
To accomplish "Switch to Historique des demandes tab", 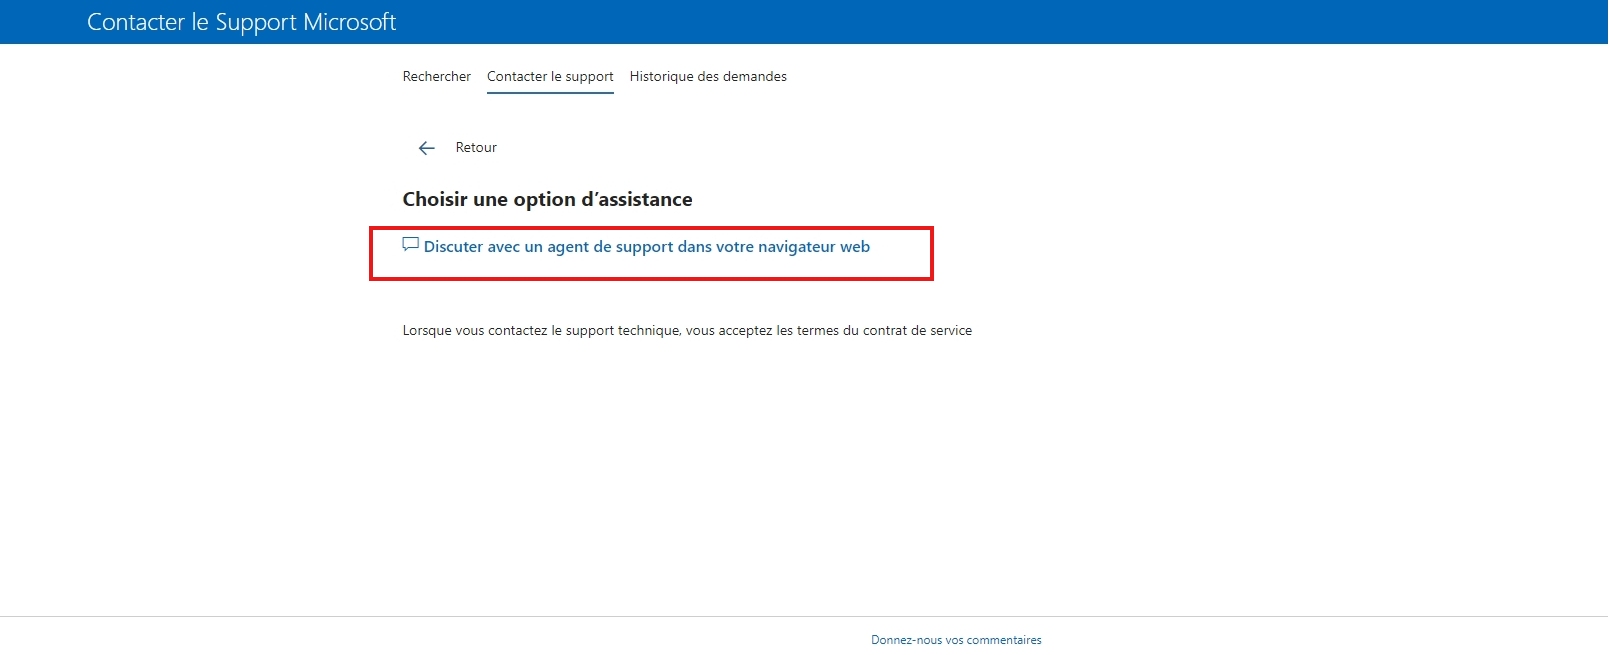I will pos(708,76).
